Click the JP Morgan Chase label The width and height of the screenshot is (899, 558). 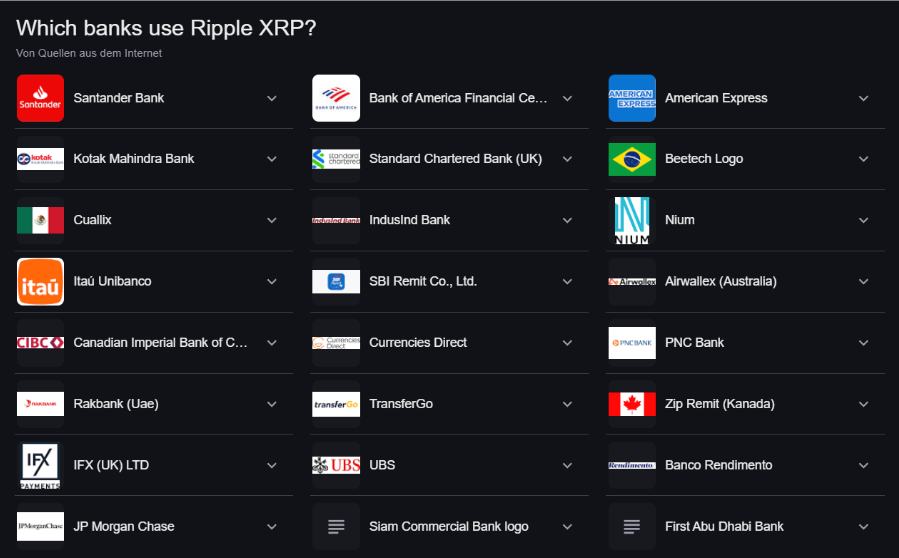(x=124, y=526)
